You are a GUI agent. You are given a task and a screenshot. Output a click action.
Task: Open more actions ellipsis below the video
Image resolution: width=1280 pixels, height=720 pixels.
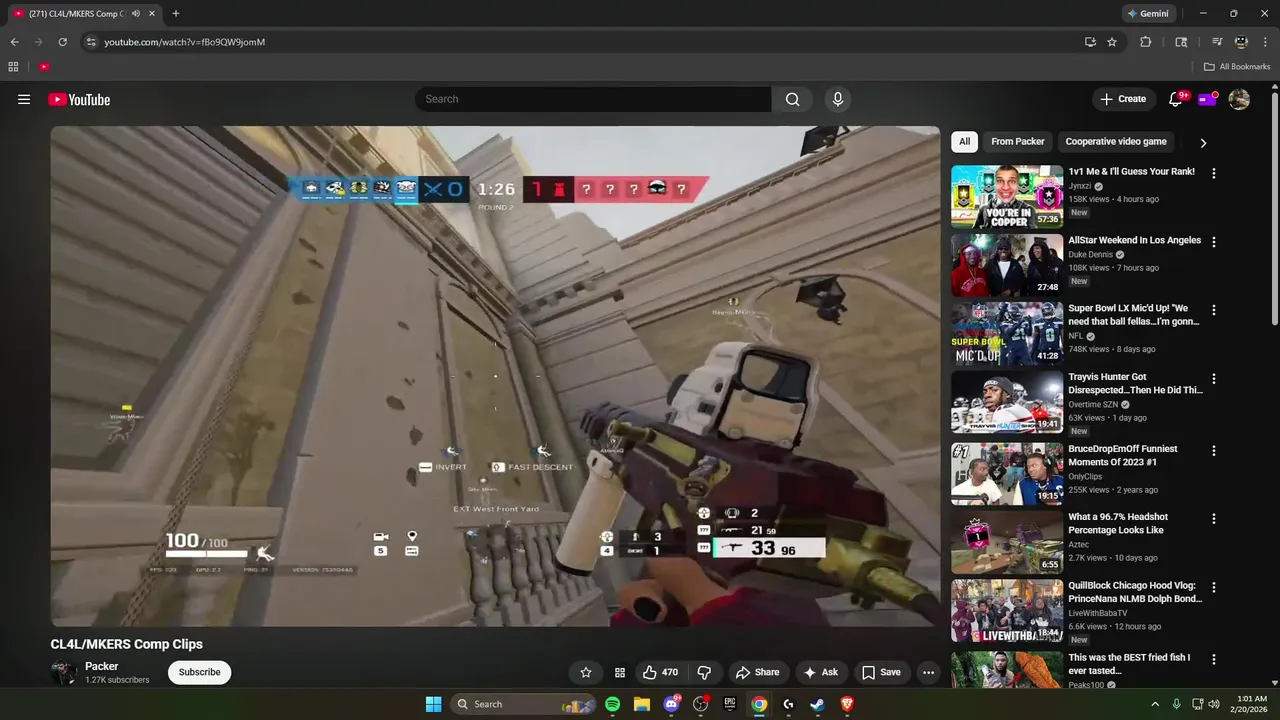(928, 672)
